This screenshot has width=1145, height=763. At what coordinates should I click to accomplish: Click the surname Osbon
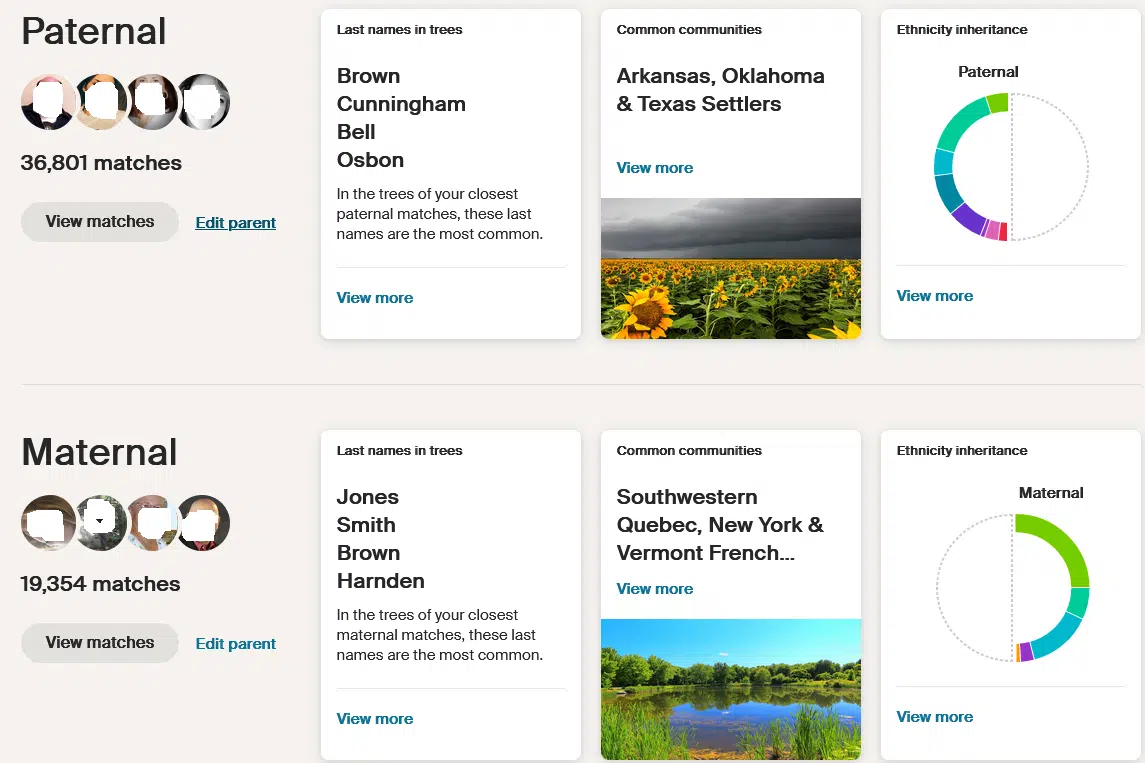click(x=370, y=160)
